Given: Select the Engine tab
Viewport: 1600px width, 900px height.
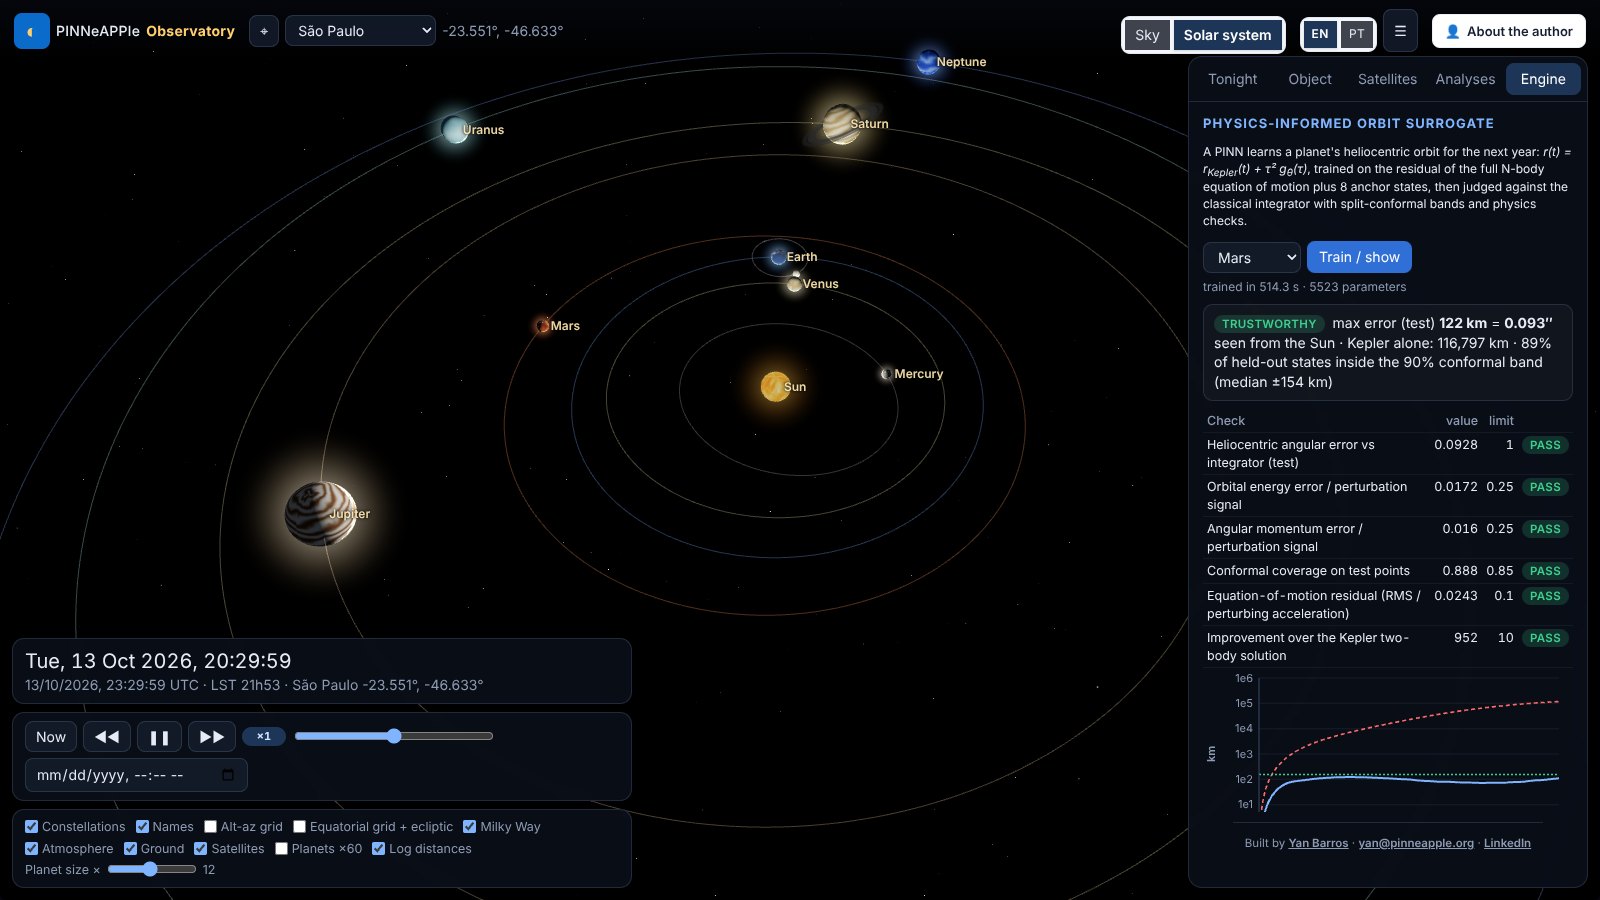Looking at the screenshot, I should (x=1543, y=79).
